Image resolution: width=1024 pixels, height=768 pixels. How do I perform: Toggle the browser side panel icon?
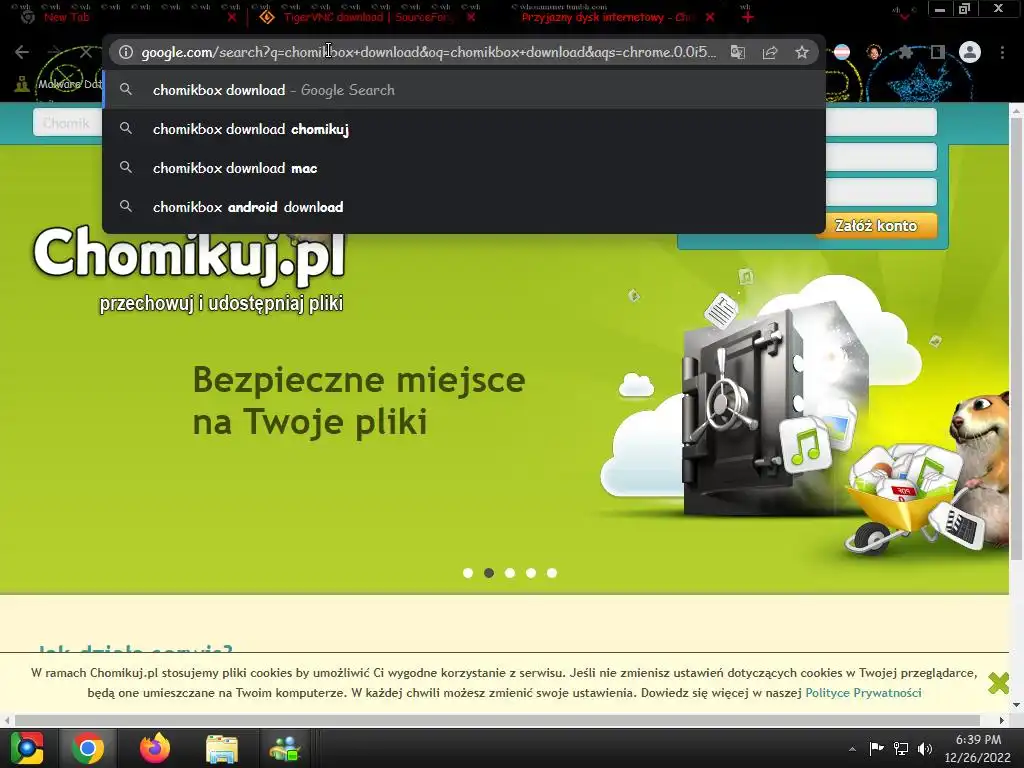(x=938, y=52)
